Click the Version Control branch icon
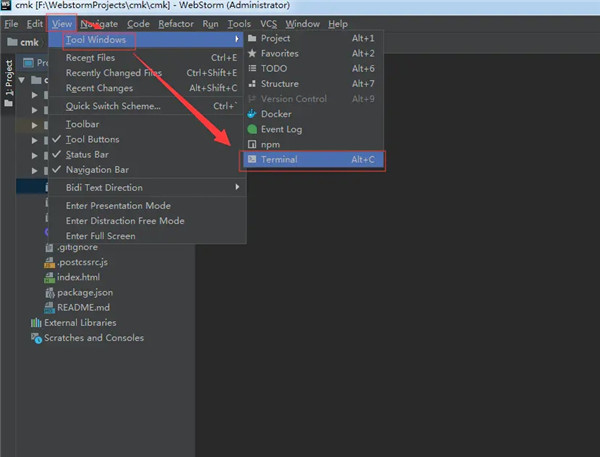The width and height of the screenshot is (600, 457). [x=252, y=99]
